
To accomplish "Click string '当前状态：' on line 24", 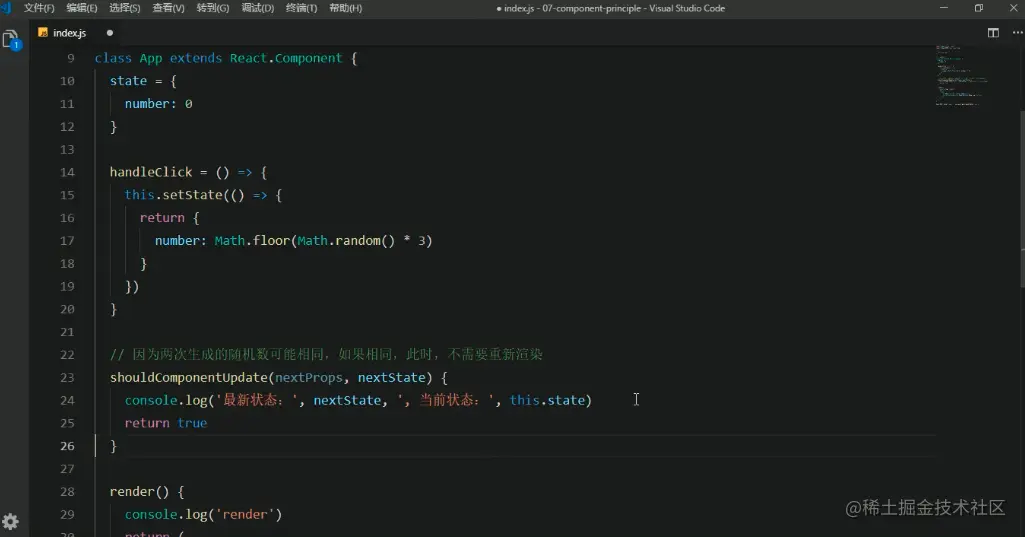I will point(448,400).
